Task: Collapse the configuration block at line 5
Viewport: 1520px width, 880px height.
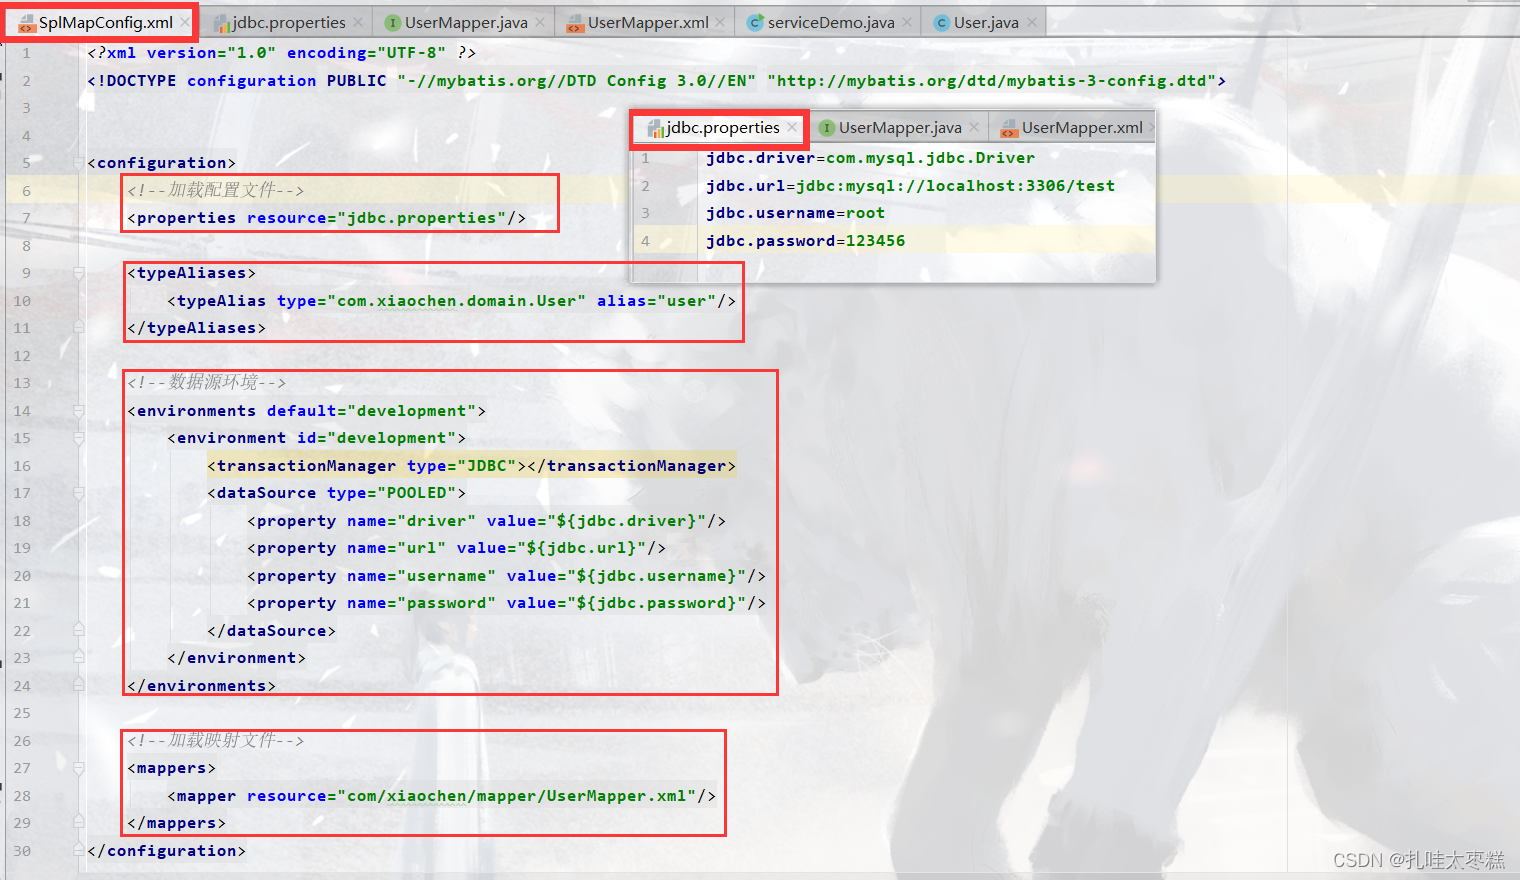Action: point(78,163)
